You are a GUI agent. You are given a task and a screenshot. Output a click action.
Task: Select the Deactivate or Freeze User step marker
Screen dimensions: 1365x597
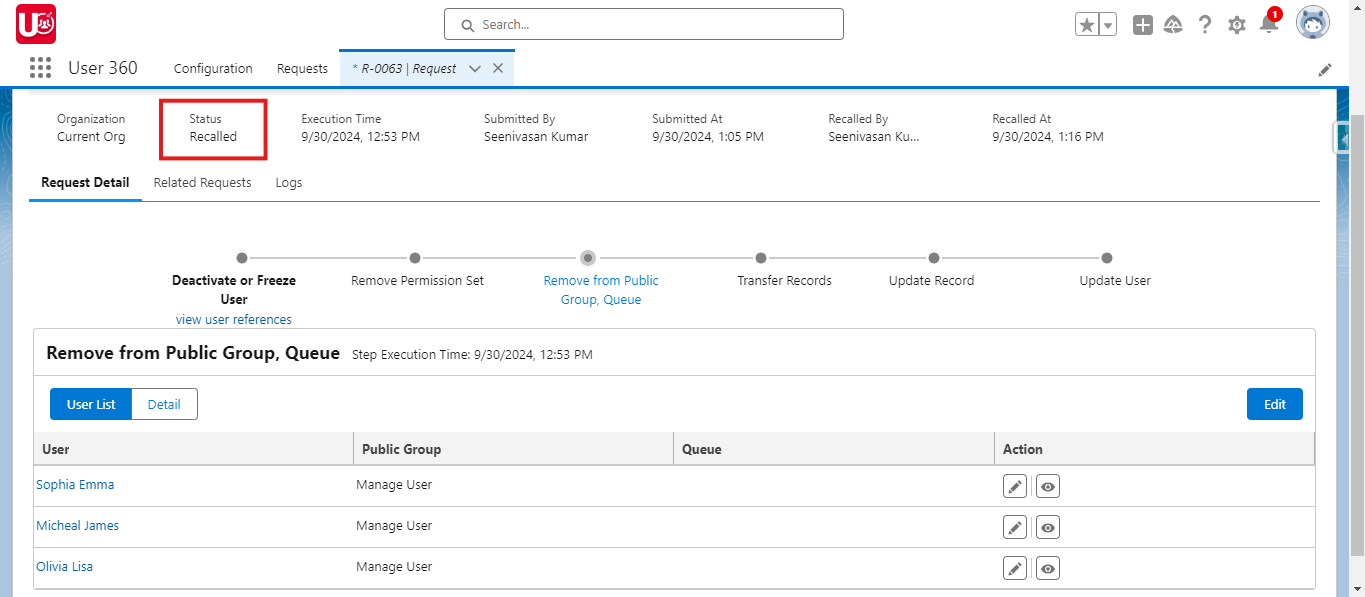[242, 258]
